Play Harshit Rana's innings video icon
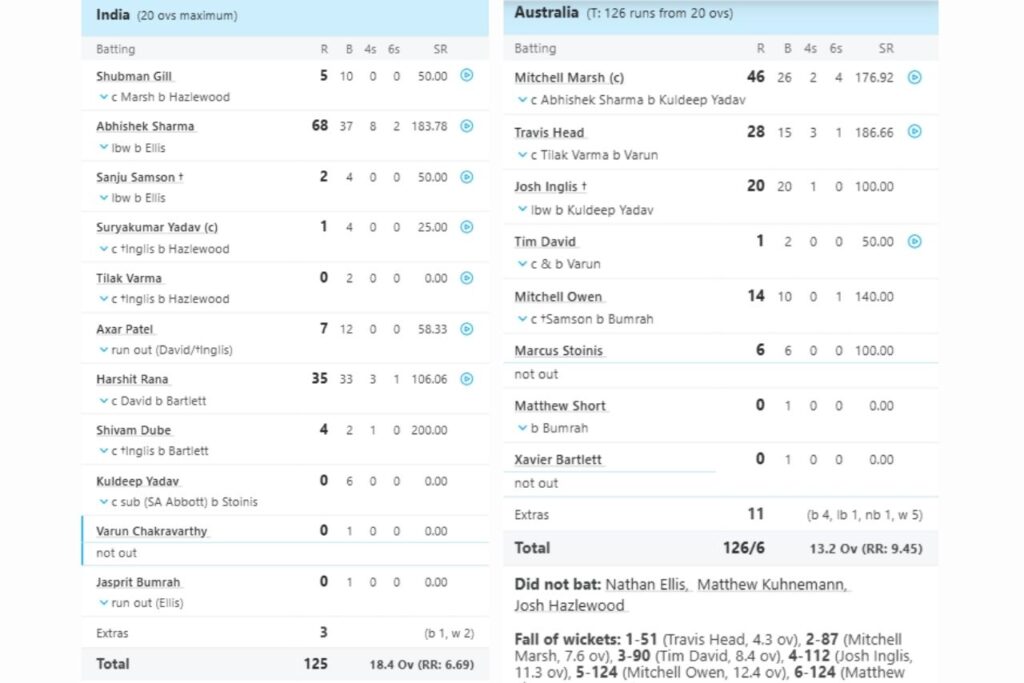The height and width of the screenshot is (683, 1024). [x=466, y=379]
